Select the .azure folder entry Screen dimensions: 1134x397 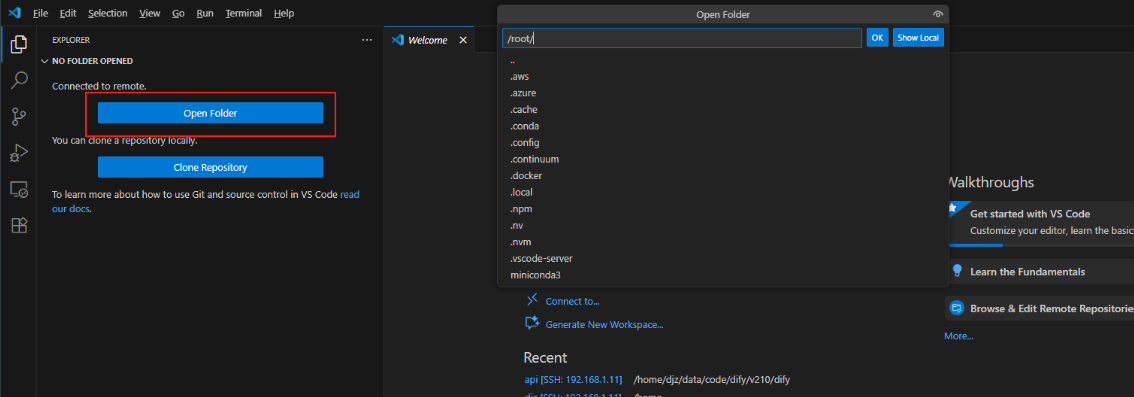click(x=723, y=93)
